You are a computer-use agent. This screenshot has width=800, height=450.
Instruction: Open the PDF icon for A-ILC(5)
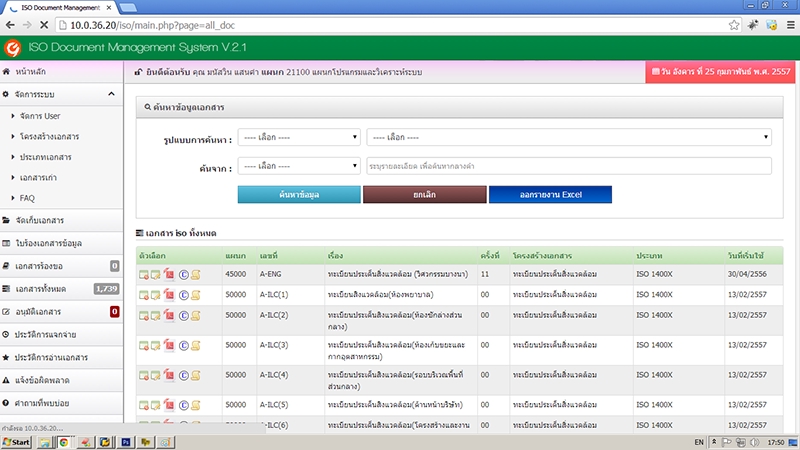[169, 405]
